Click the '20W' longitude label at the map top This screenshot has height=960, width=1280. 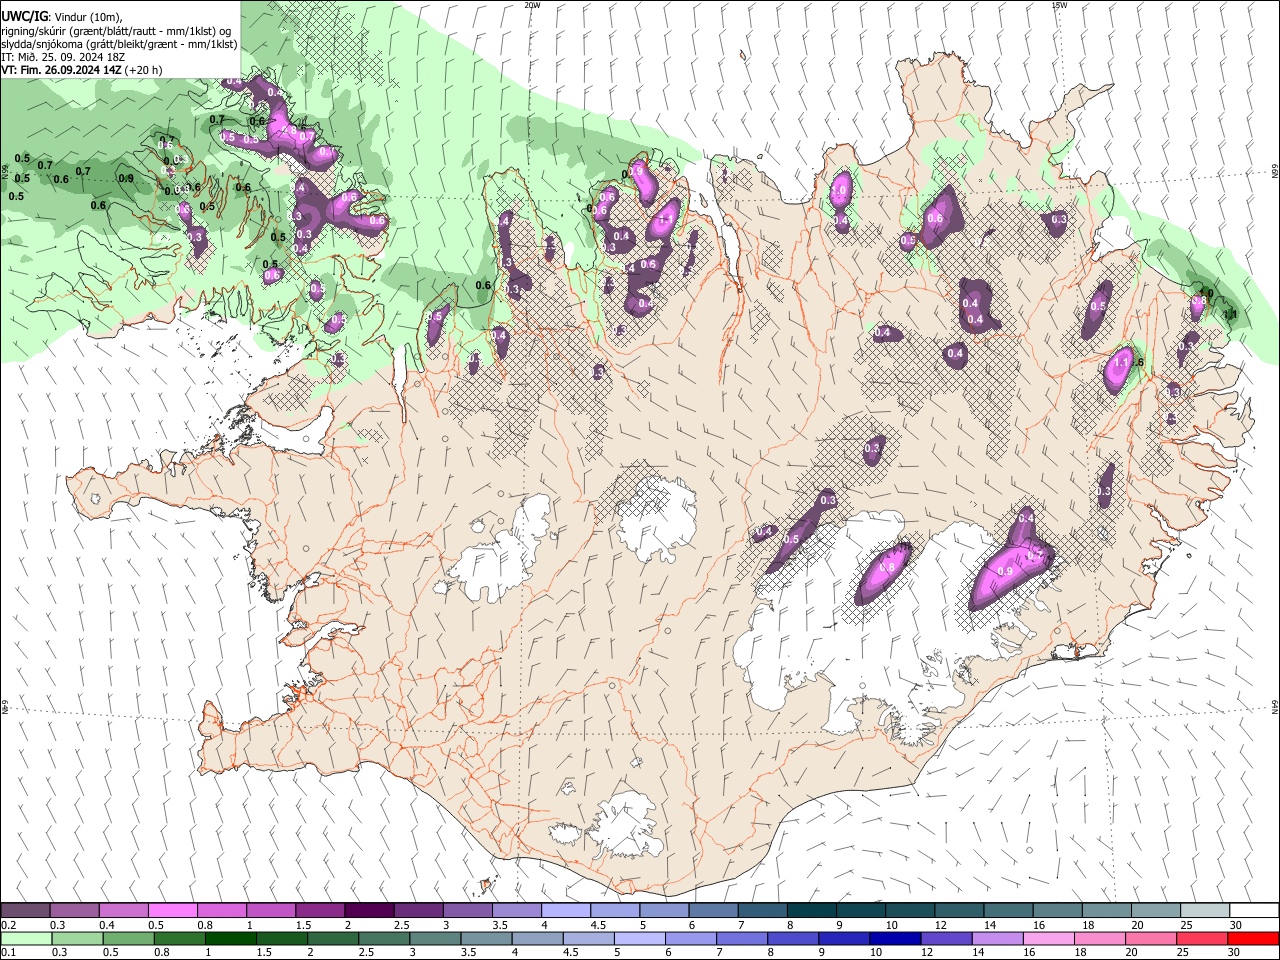coord(532,5)
